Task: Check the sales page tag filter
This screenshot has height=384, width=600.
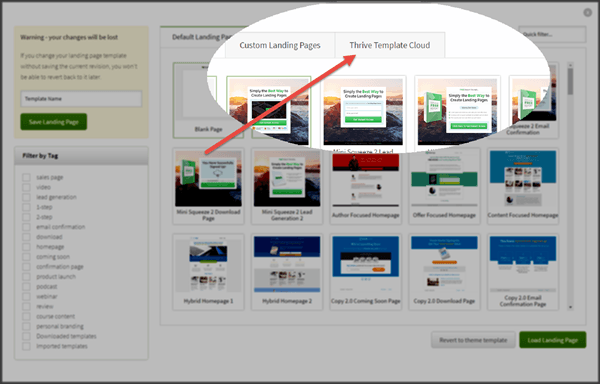Action: (x=26, y=177)
